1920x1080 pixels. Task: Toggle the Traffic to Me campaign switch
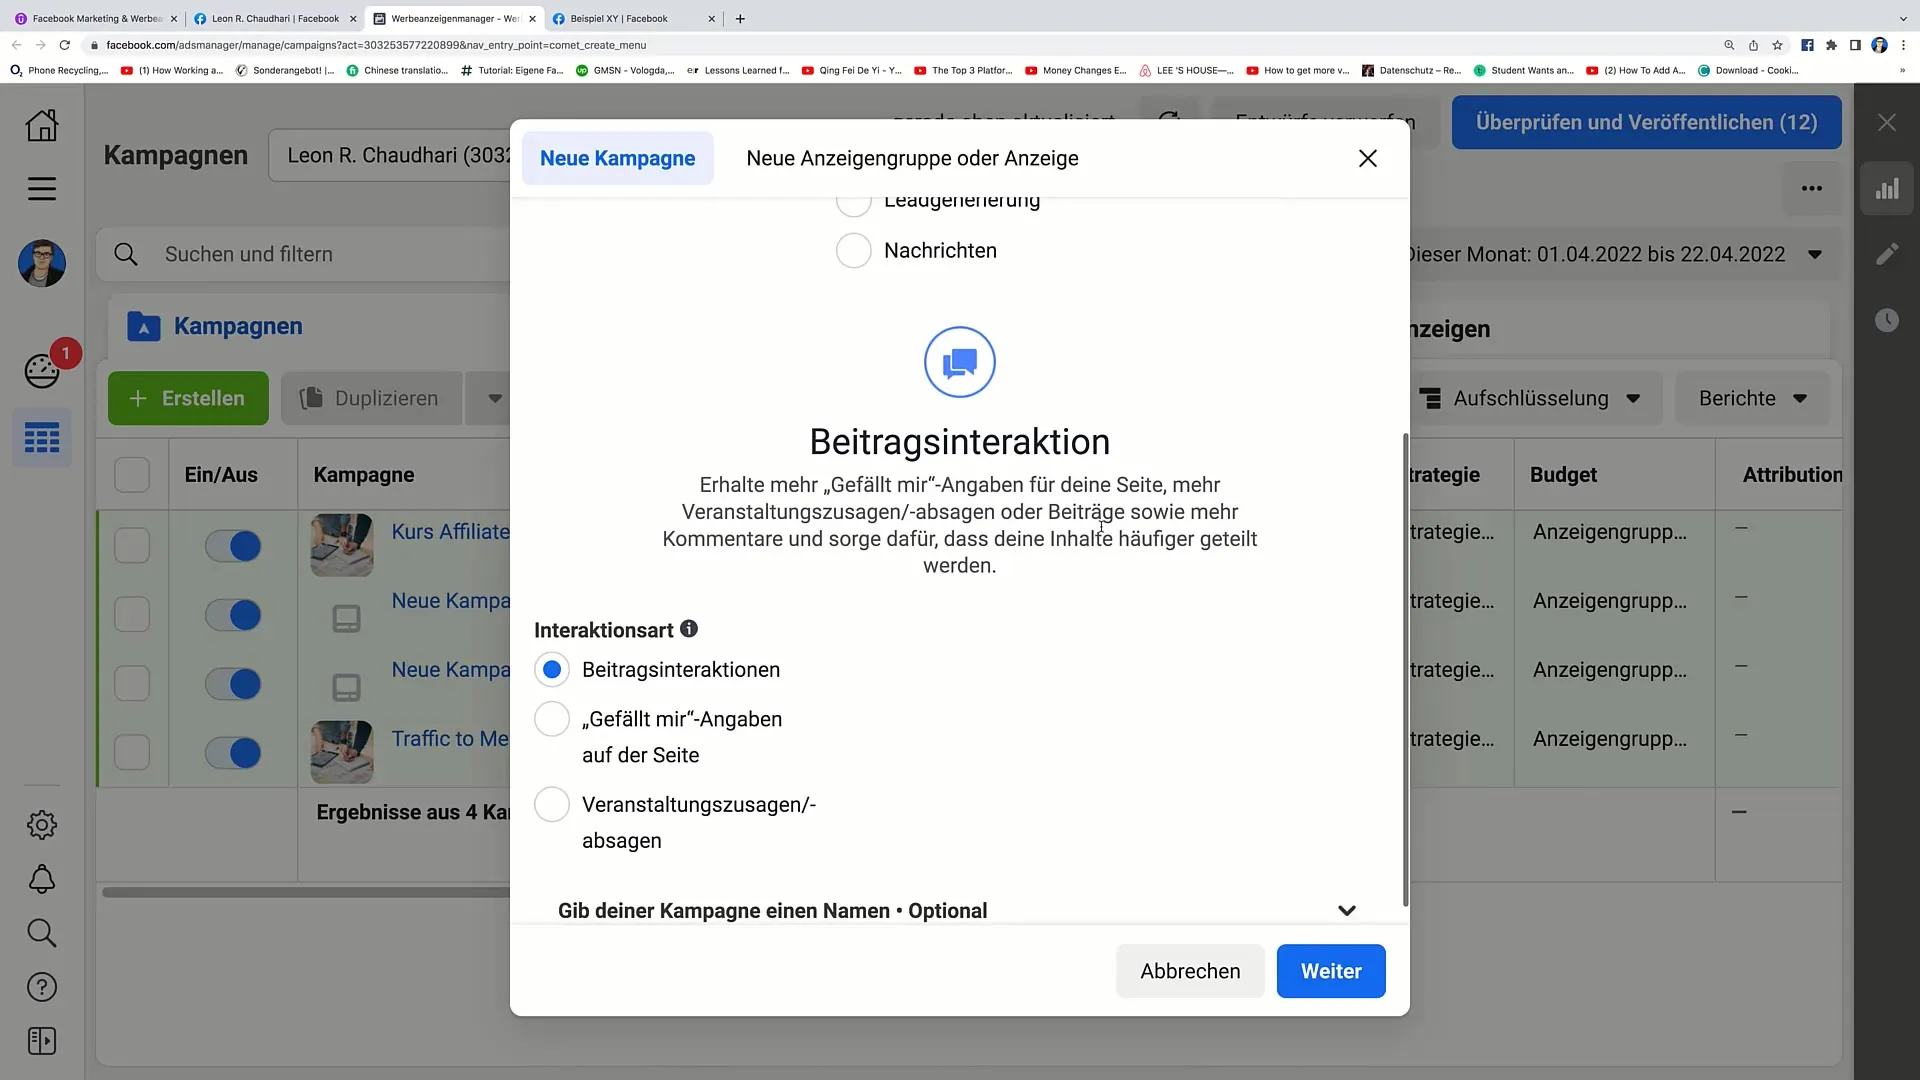tap(233, 752)
